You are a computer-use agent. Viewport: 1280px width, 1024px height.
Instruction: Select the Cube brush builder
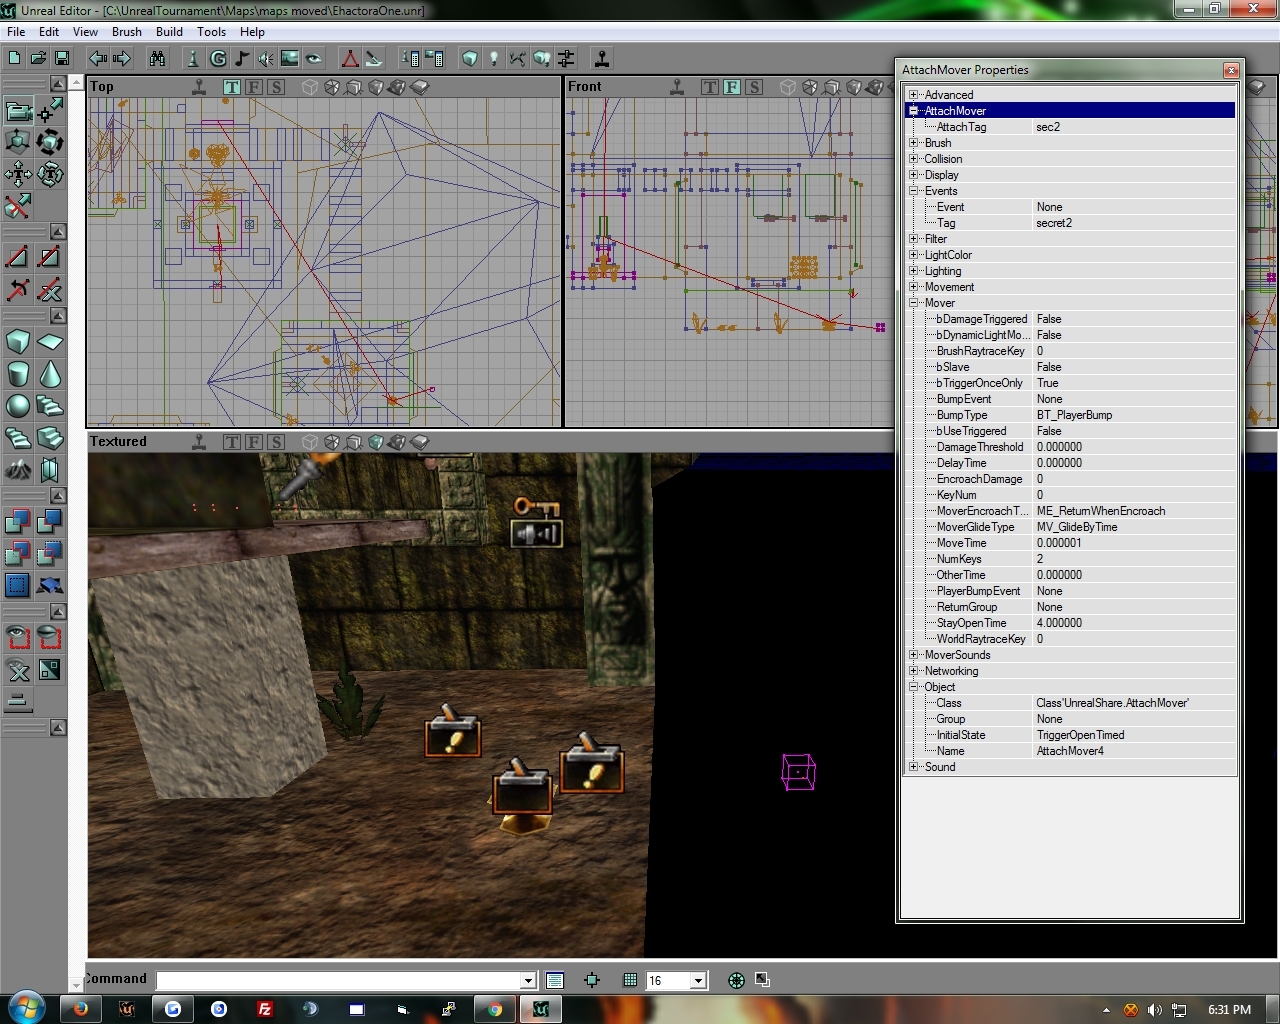pos(18,342)
